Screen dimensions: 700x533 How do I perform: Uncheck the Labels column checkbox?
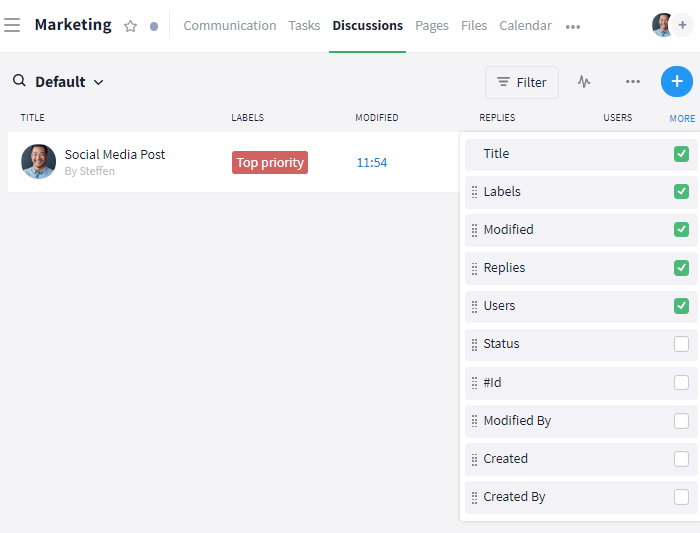[681, 192]
